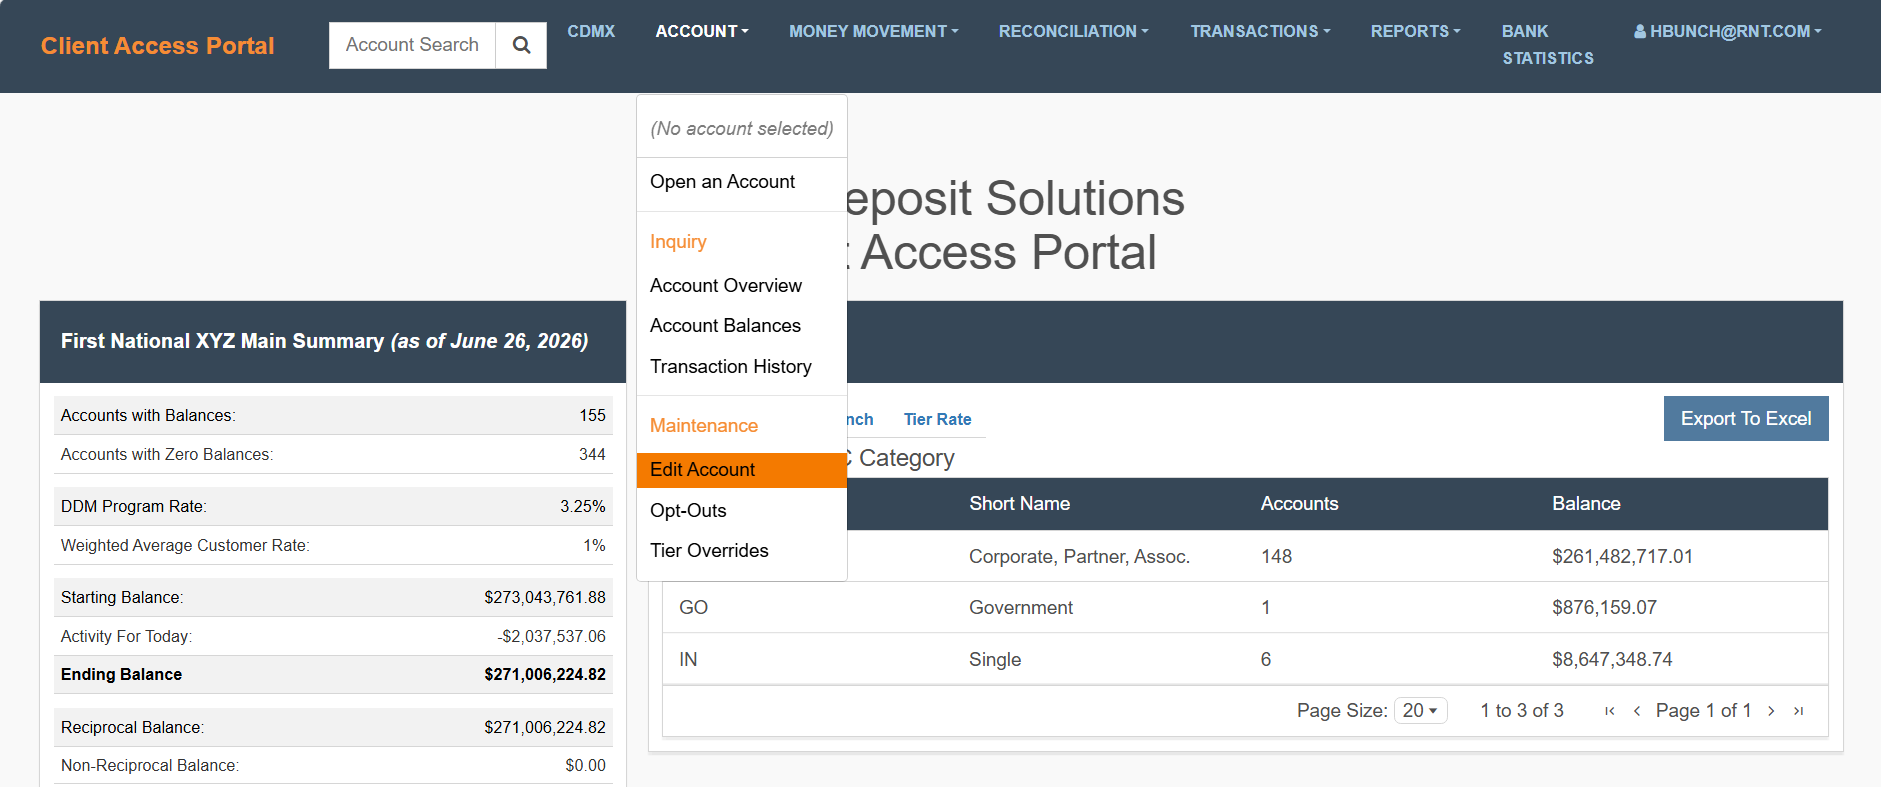The height and width of the screenshot is (787, 1881).
Task: Select Open an Account menu entry
Action: 742,182
